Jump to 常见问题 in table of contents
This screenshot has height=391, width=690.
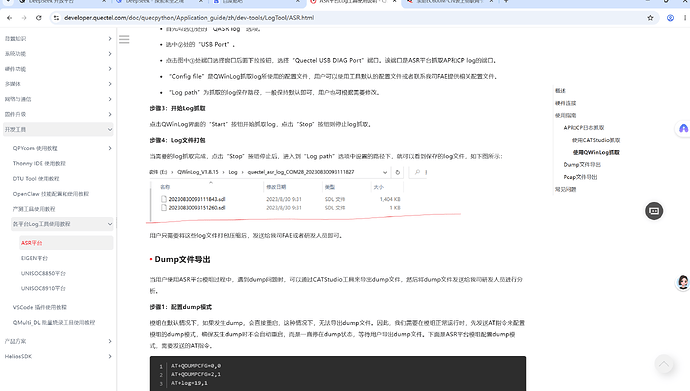point(565,189)
